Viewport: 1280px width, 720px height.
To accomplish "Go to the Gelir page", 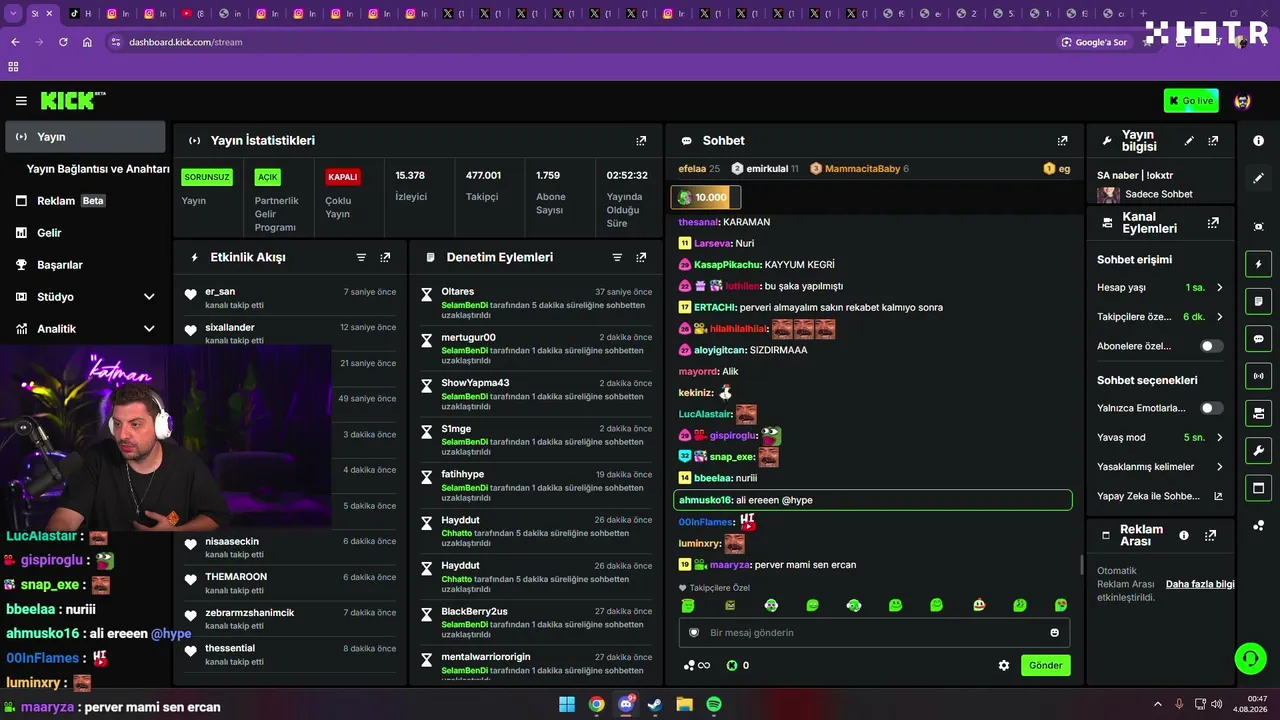I will (x=85, y=233).
